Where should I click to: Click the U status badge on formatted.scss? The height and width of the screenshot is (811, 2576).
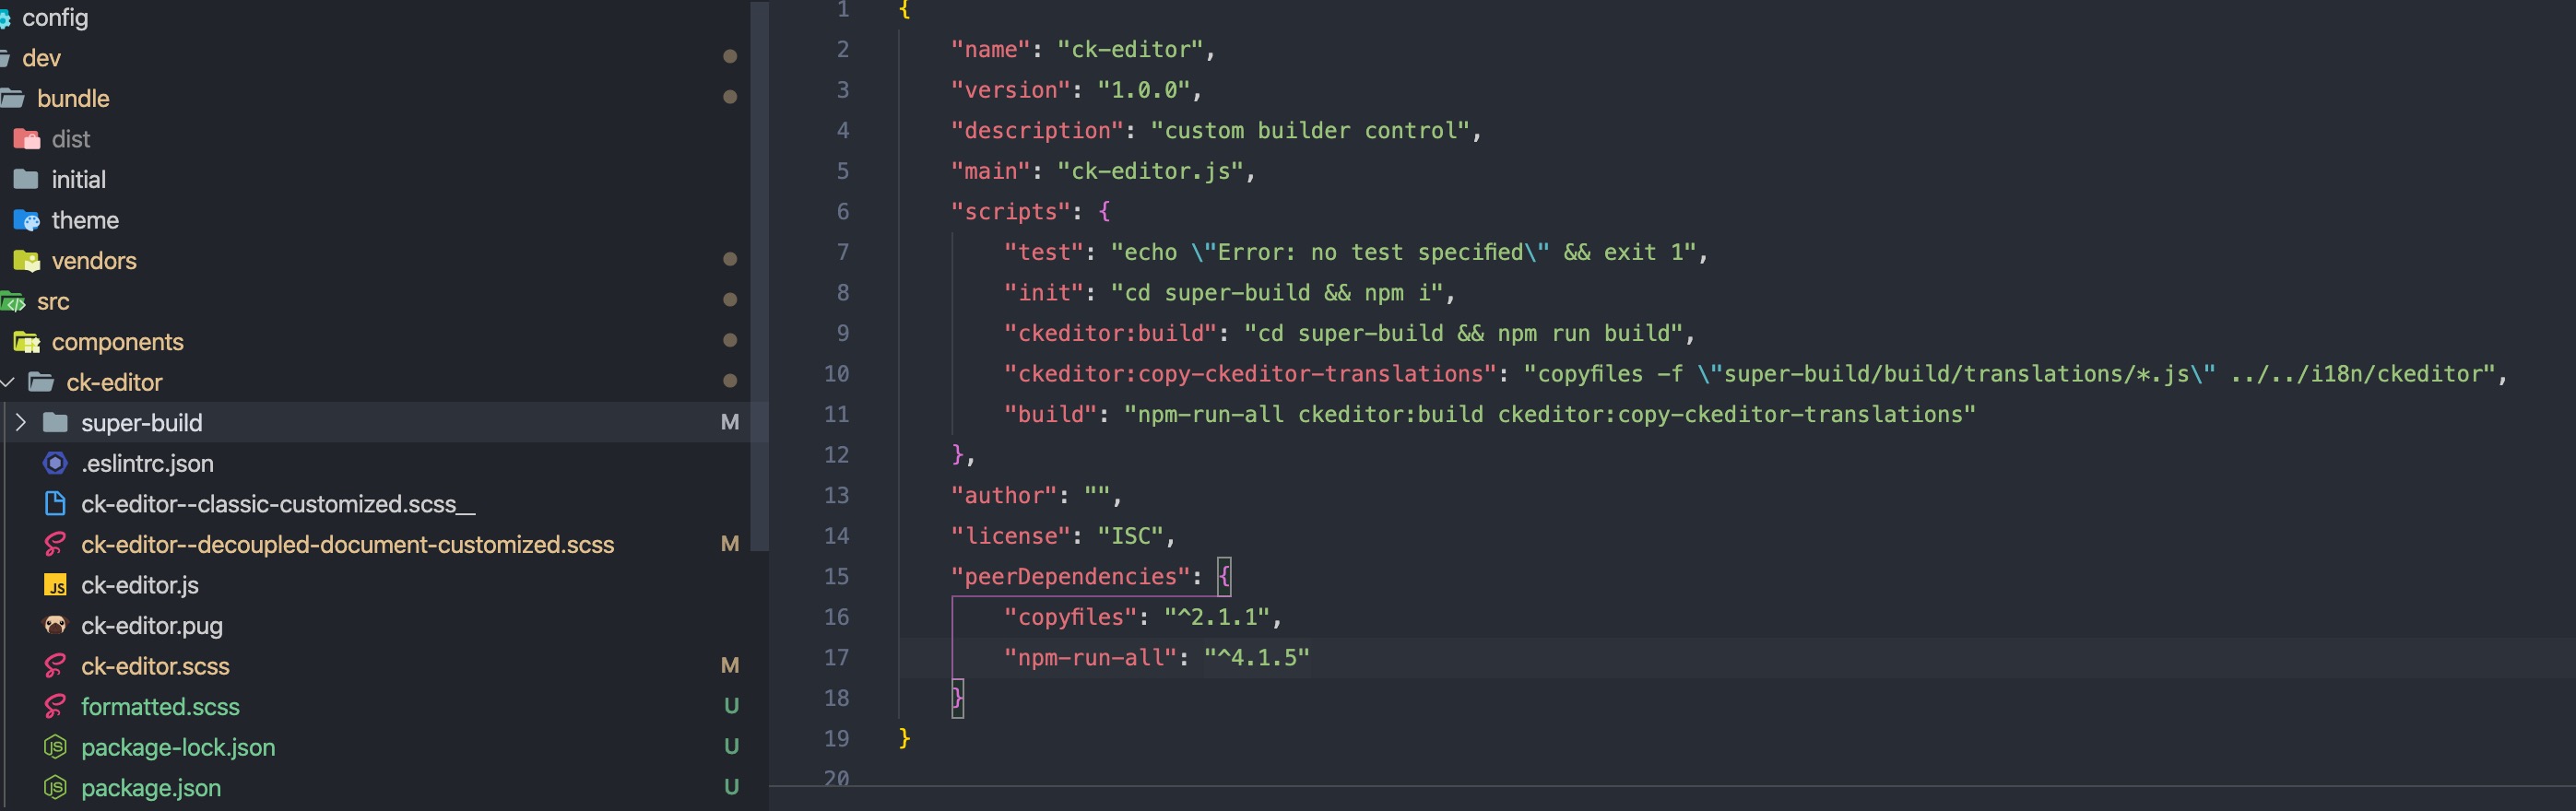[731, 706]
